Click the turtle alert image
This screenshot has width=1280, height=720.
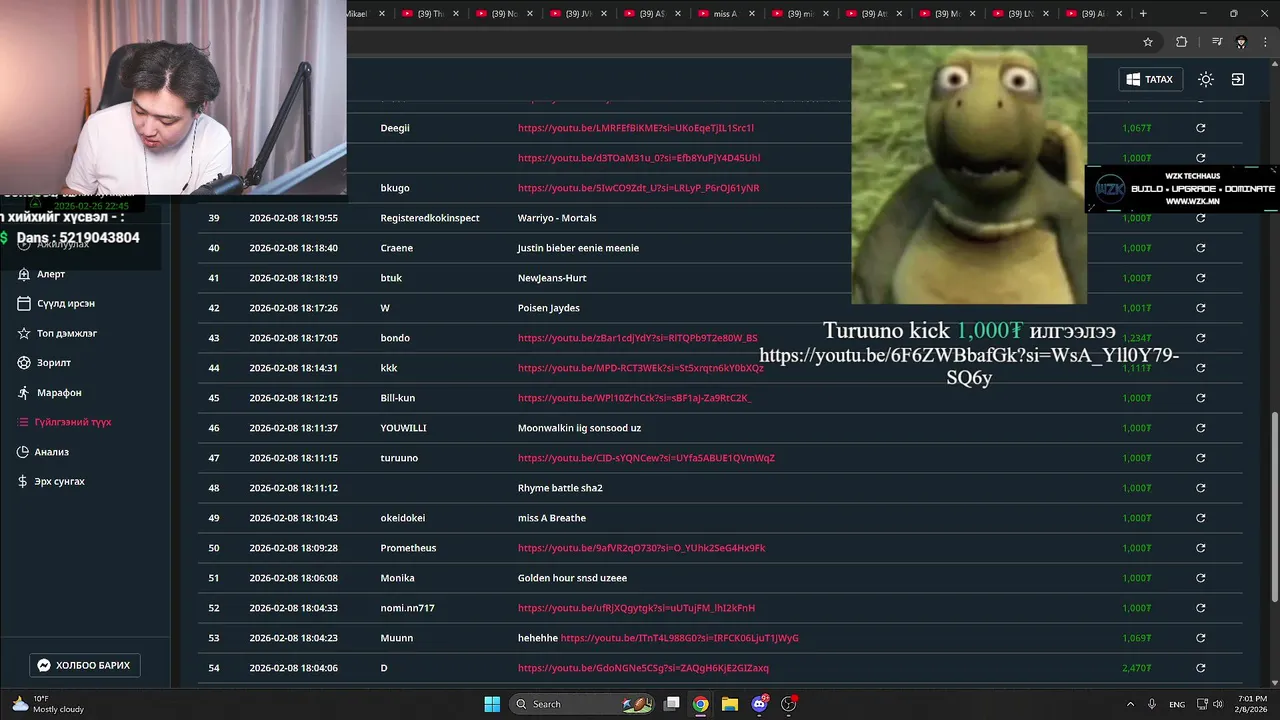tap(969, 175)
